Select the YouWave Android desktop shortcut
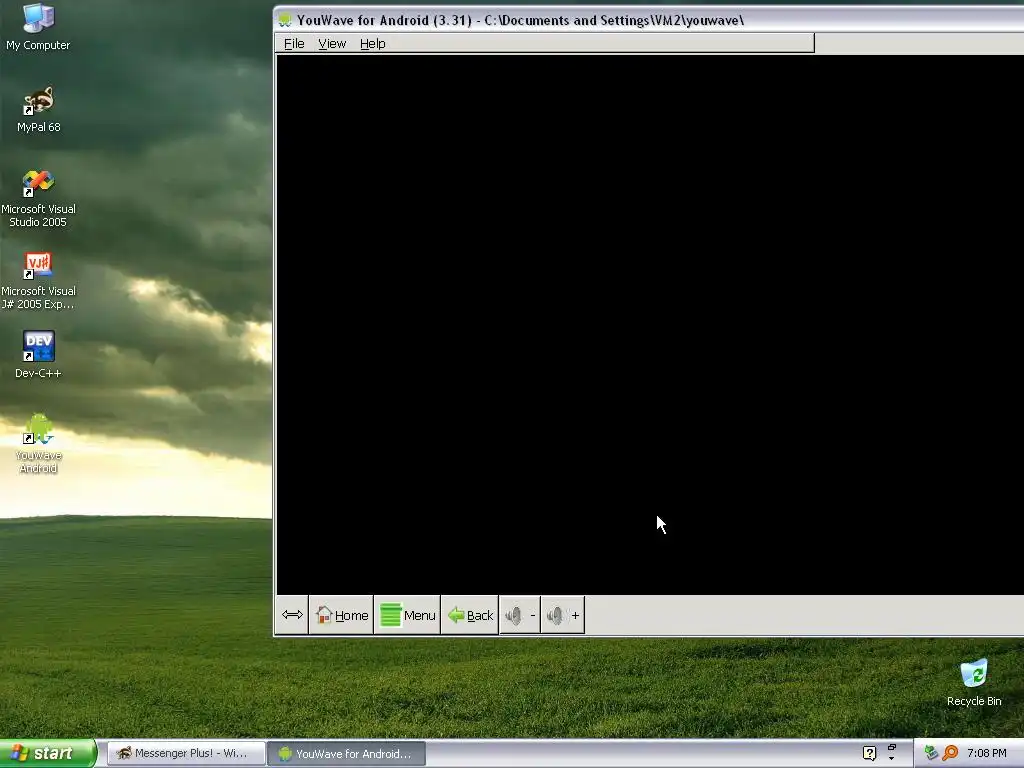 pos(38,443)
